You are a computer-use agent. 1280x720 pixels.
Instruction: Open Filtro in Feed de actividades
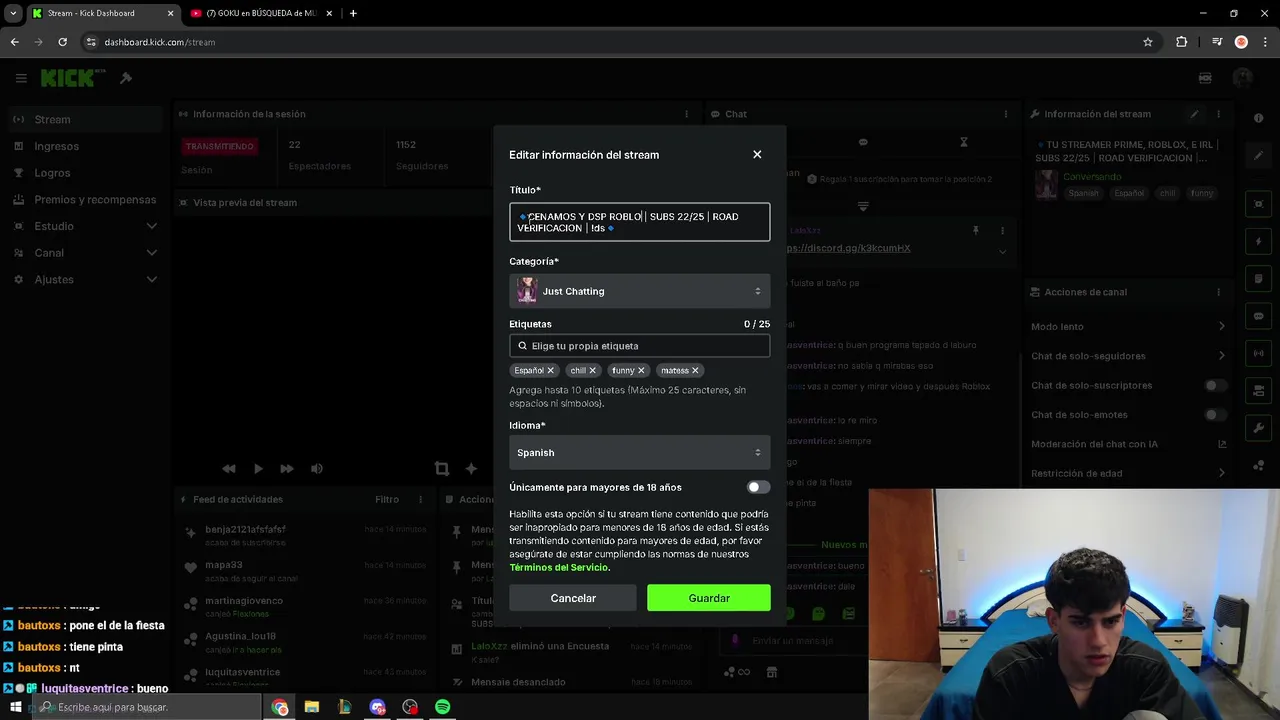click(x=387, y=499)
